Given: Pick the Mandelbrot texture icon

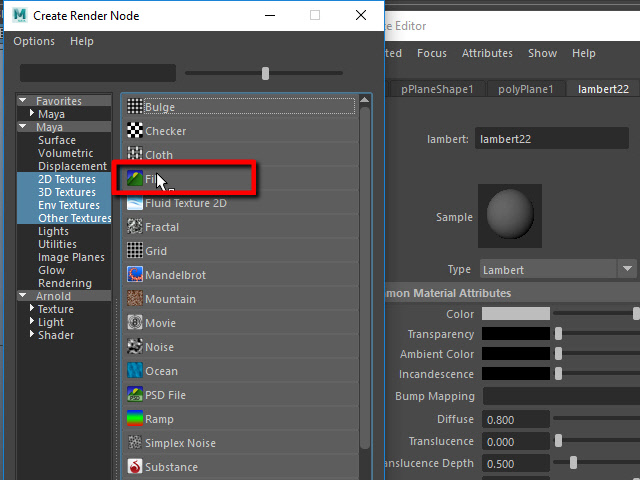Looking at the screenshot, I should [135, 275].
